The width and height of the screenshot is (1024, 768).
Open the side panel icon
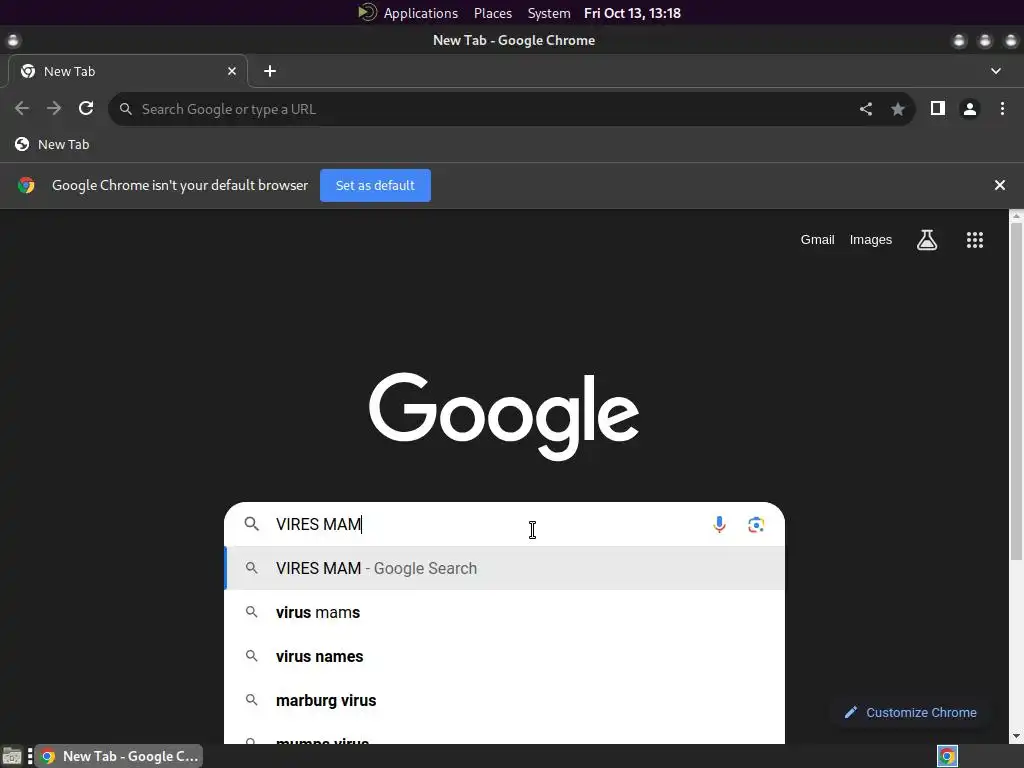938,108
